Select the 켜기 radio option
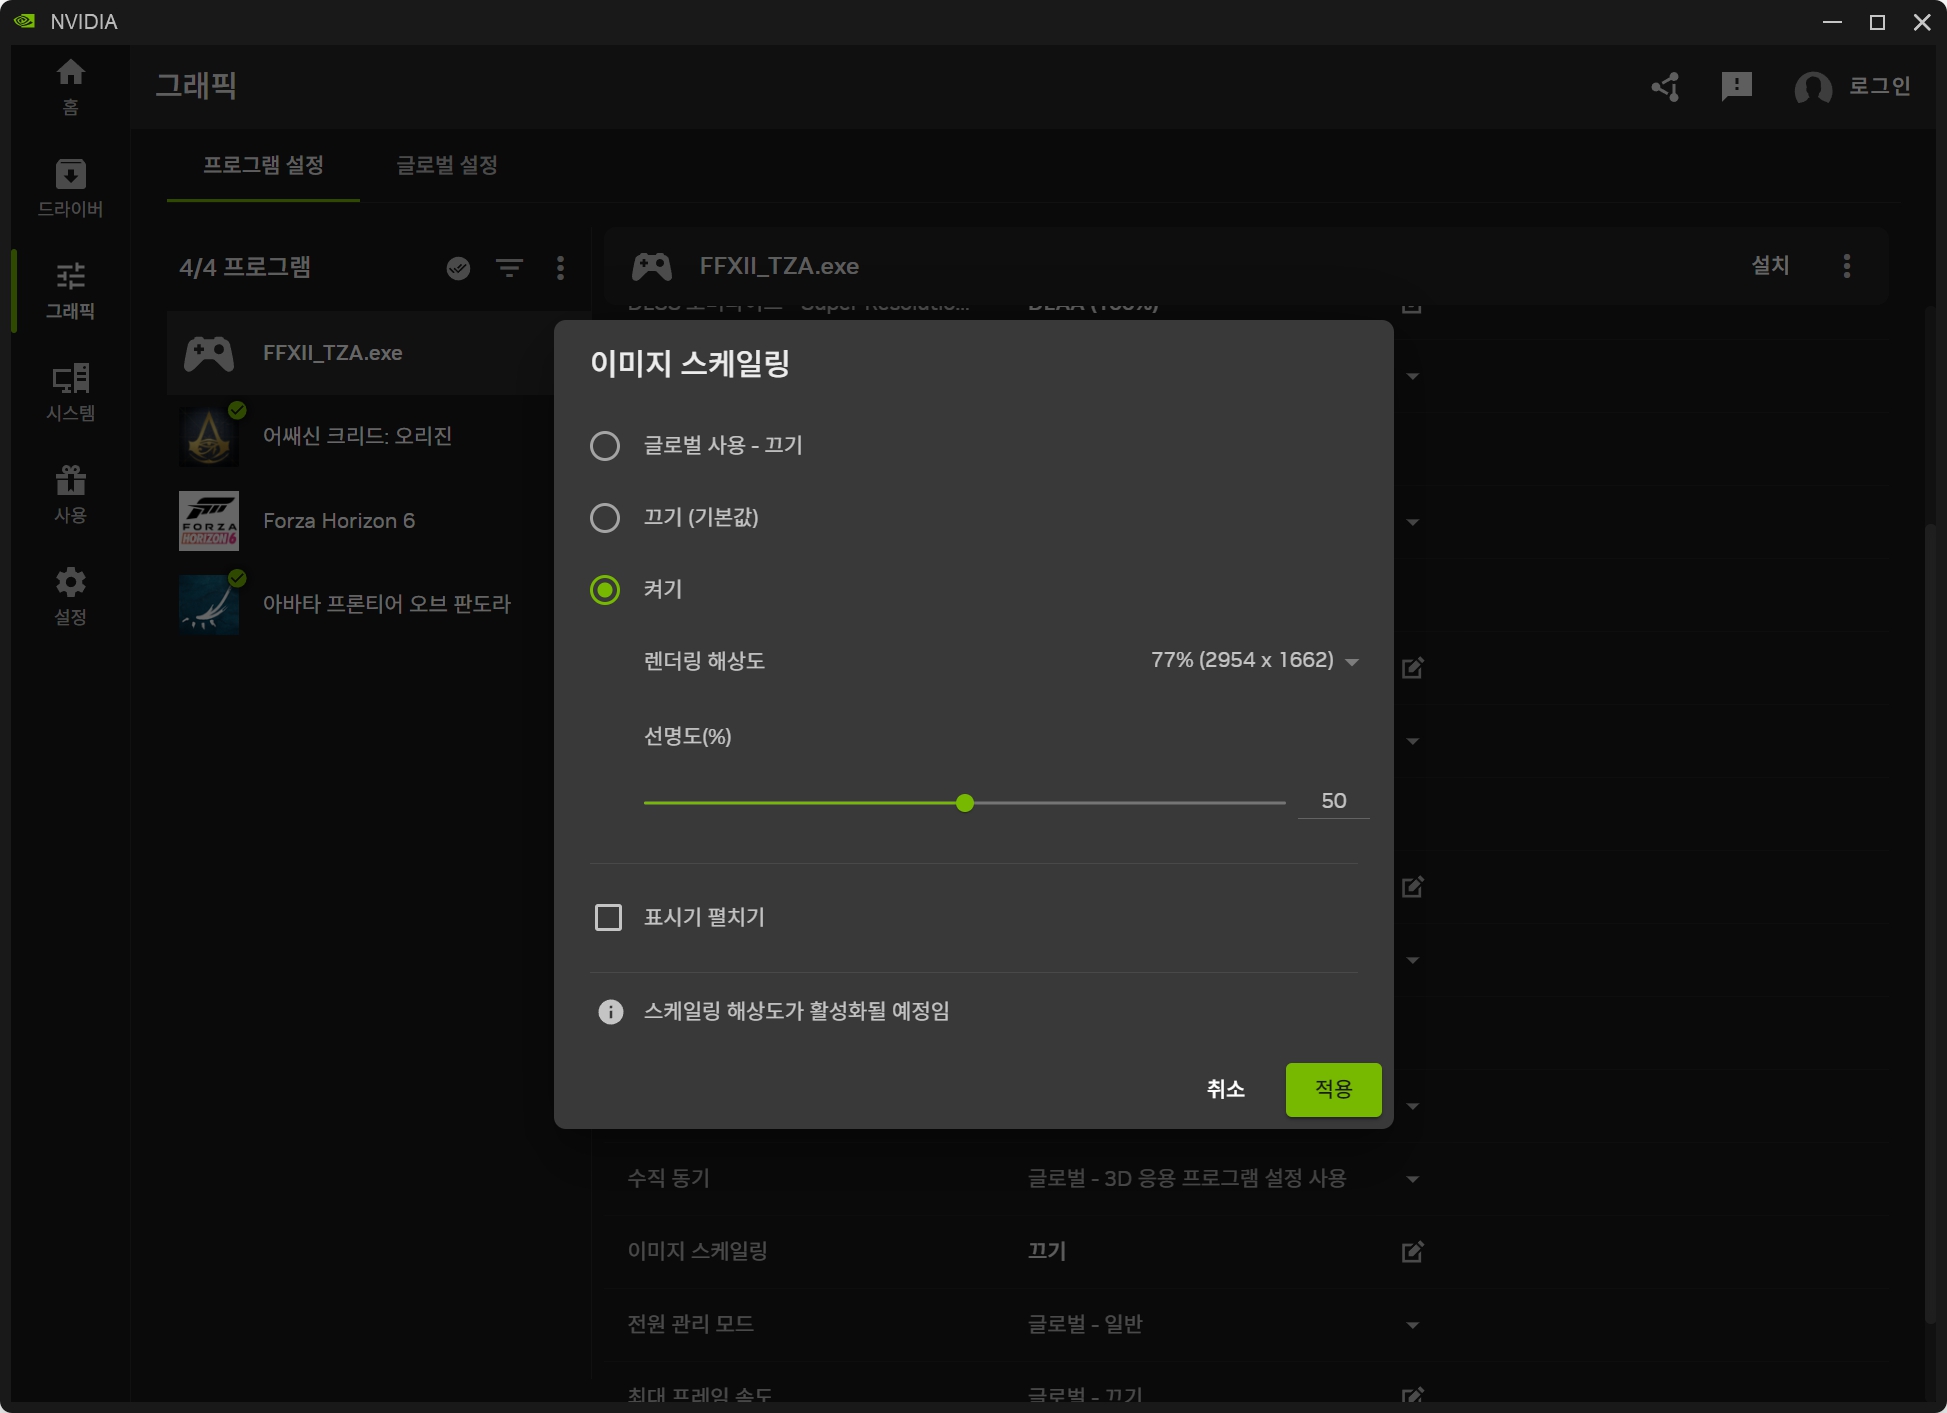Image resolution: width=1947 pixels, height=1413 pixels. (605, 590)
